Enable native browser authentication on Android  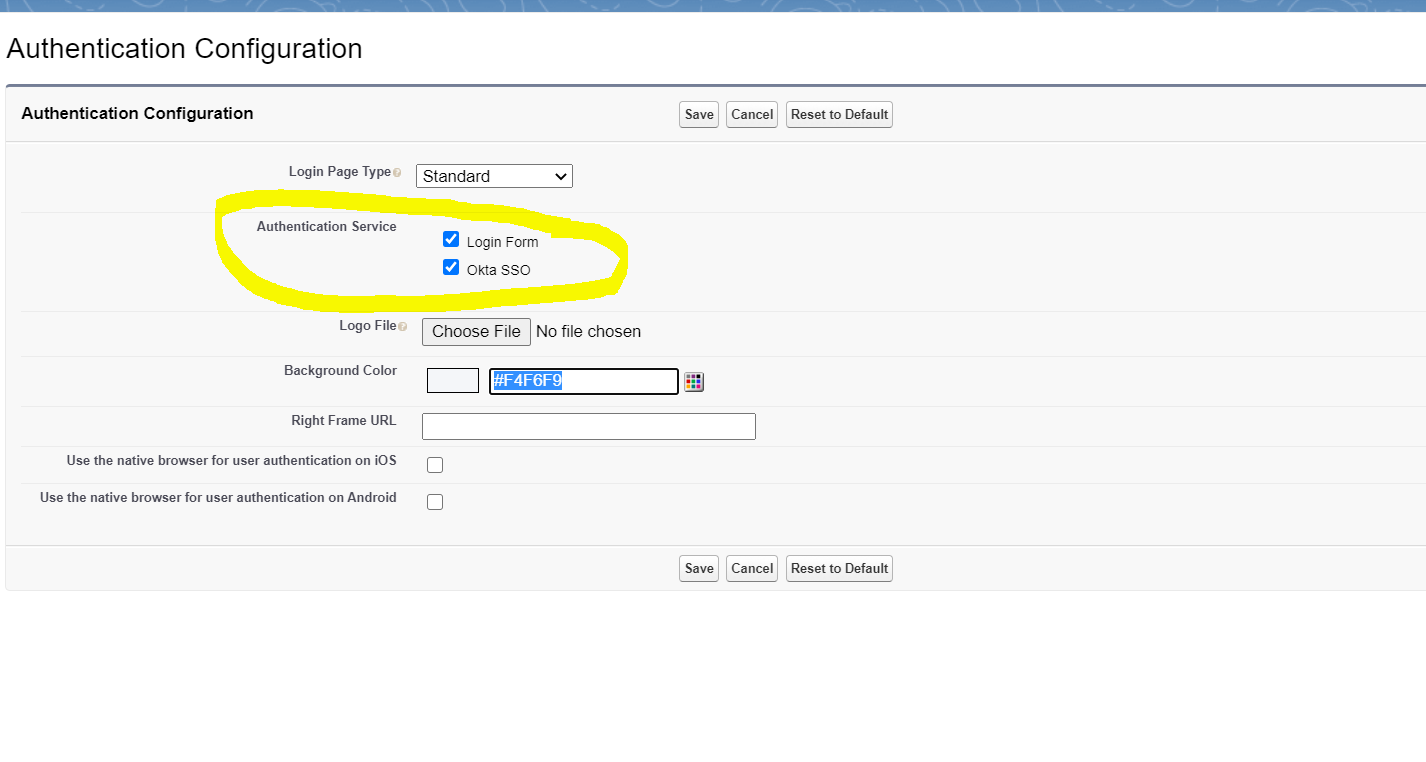point(435,501)
